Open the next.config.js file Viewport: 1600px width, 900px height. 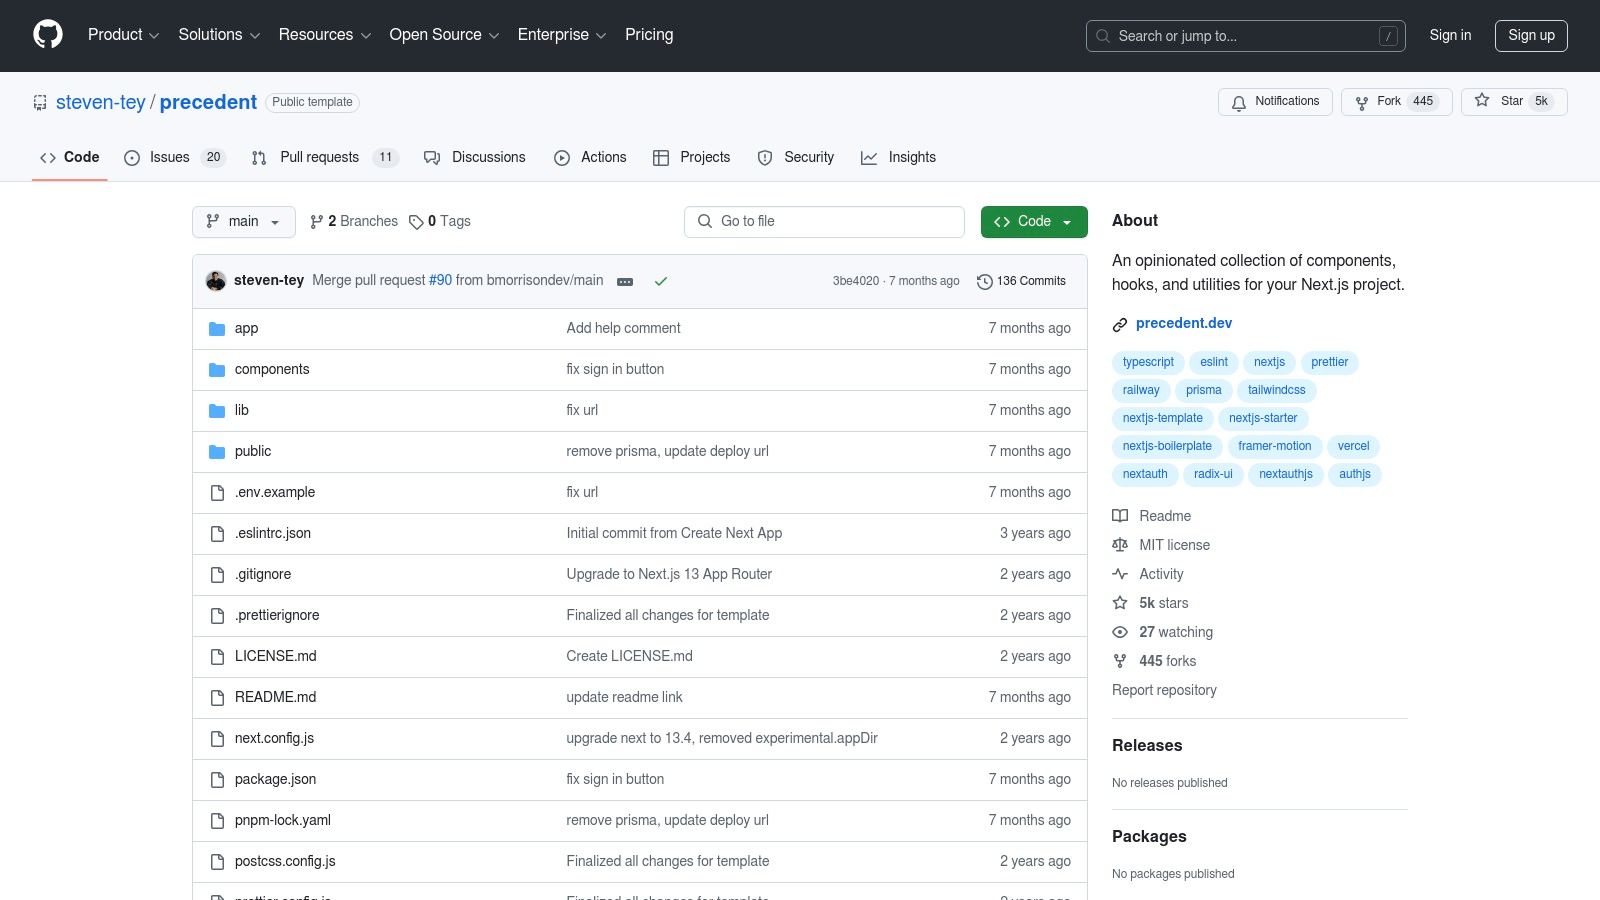(274, 738)
